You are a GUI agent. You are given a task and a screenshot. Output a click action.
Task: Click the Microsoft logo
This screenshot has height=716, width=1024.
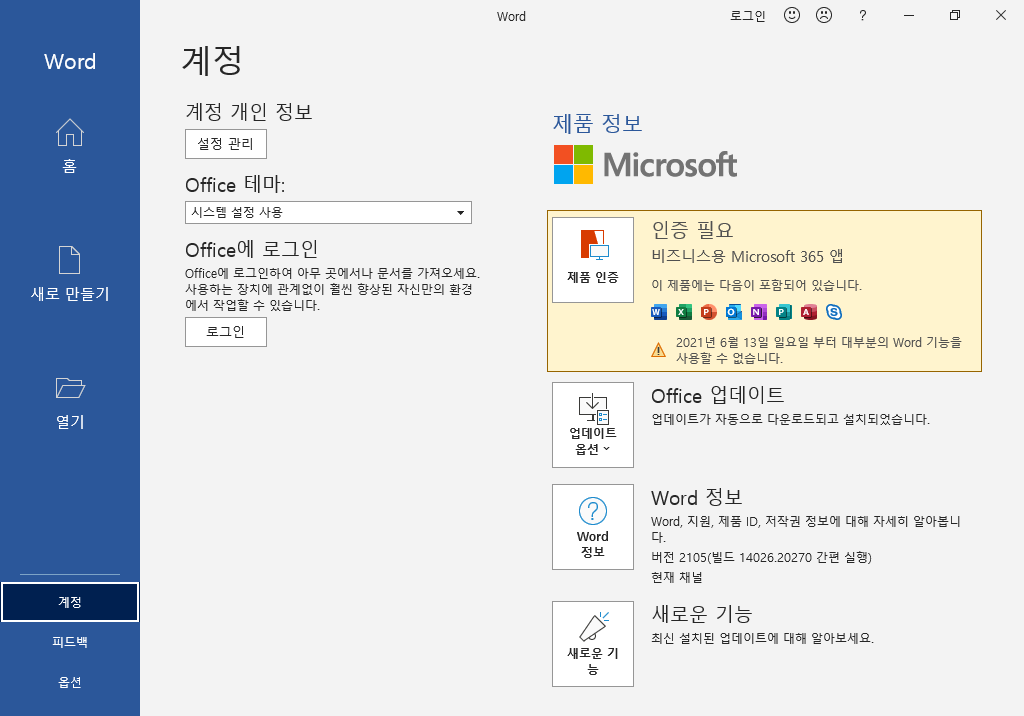click(645, 165)
